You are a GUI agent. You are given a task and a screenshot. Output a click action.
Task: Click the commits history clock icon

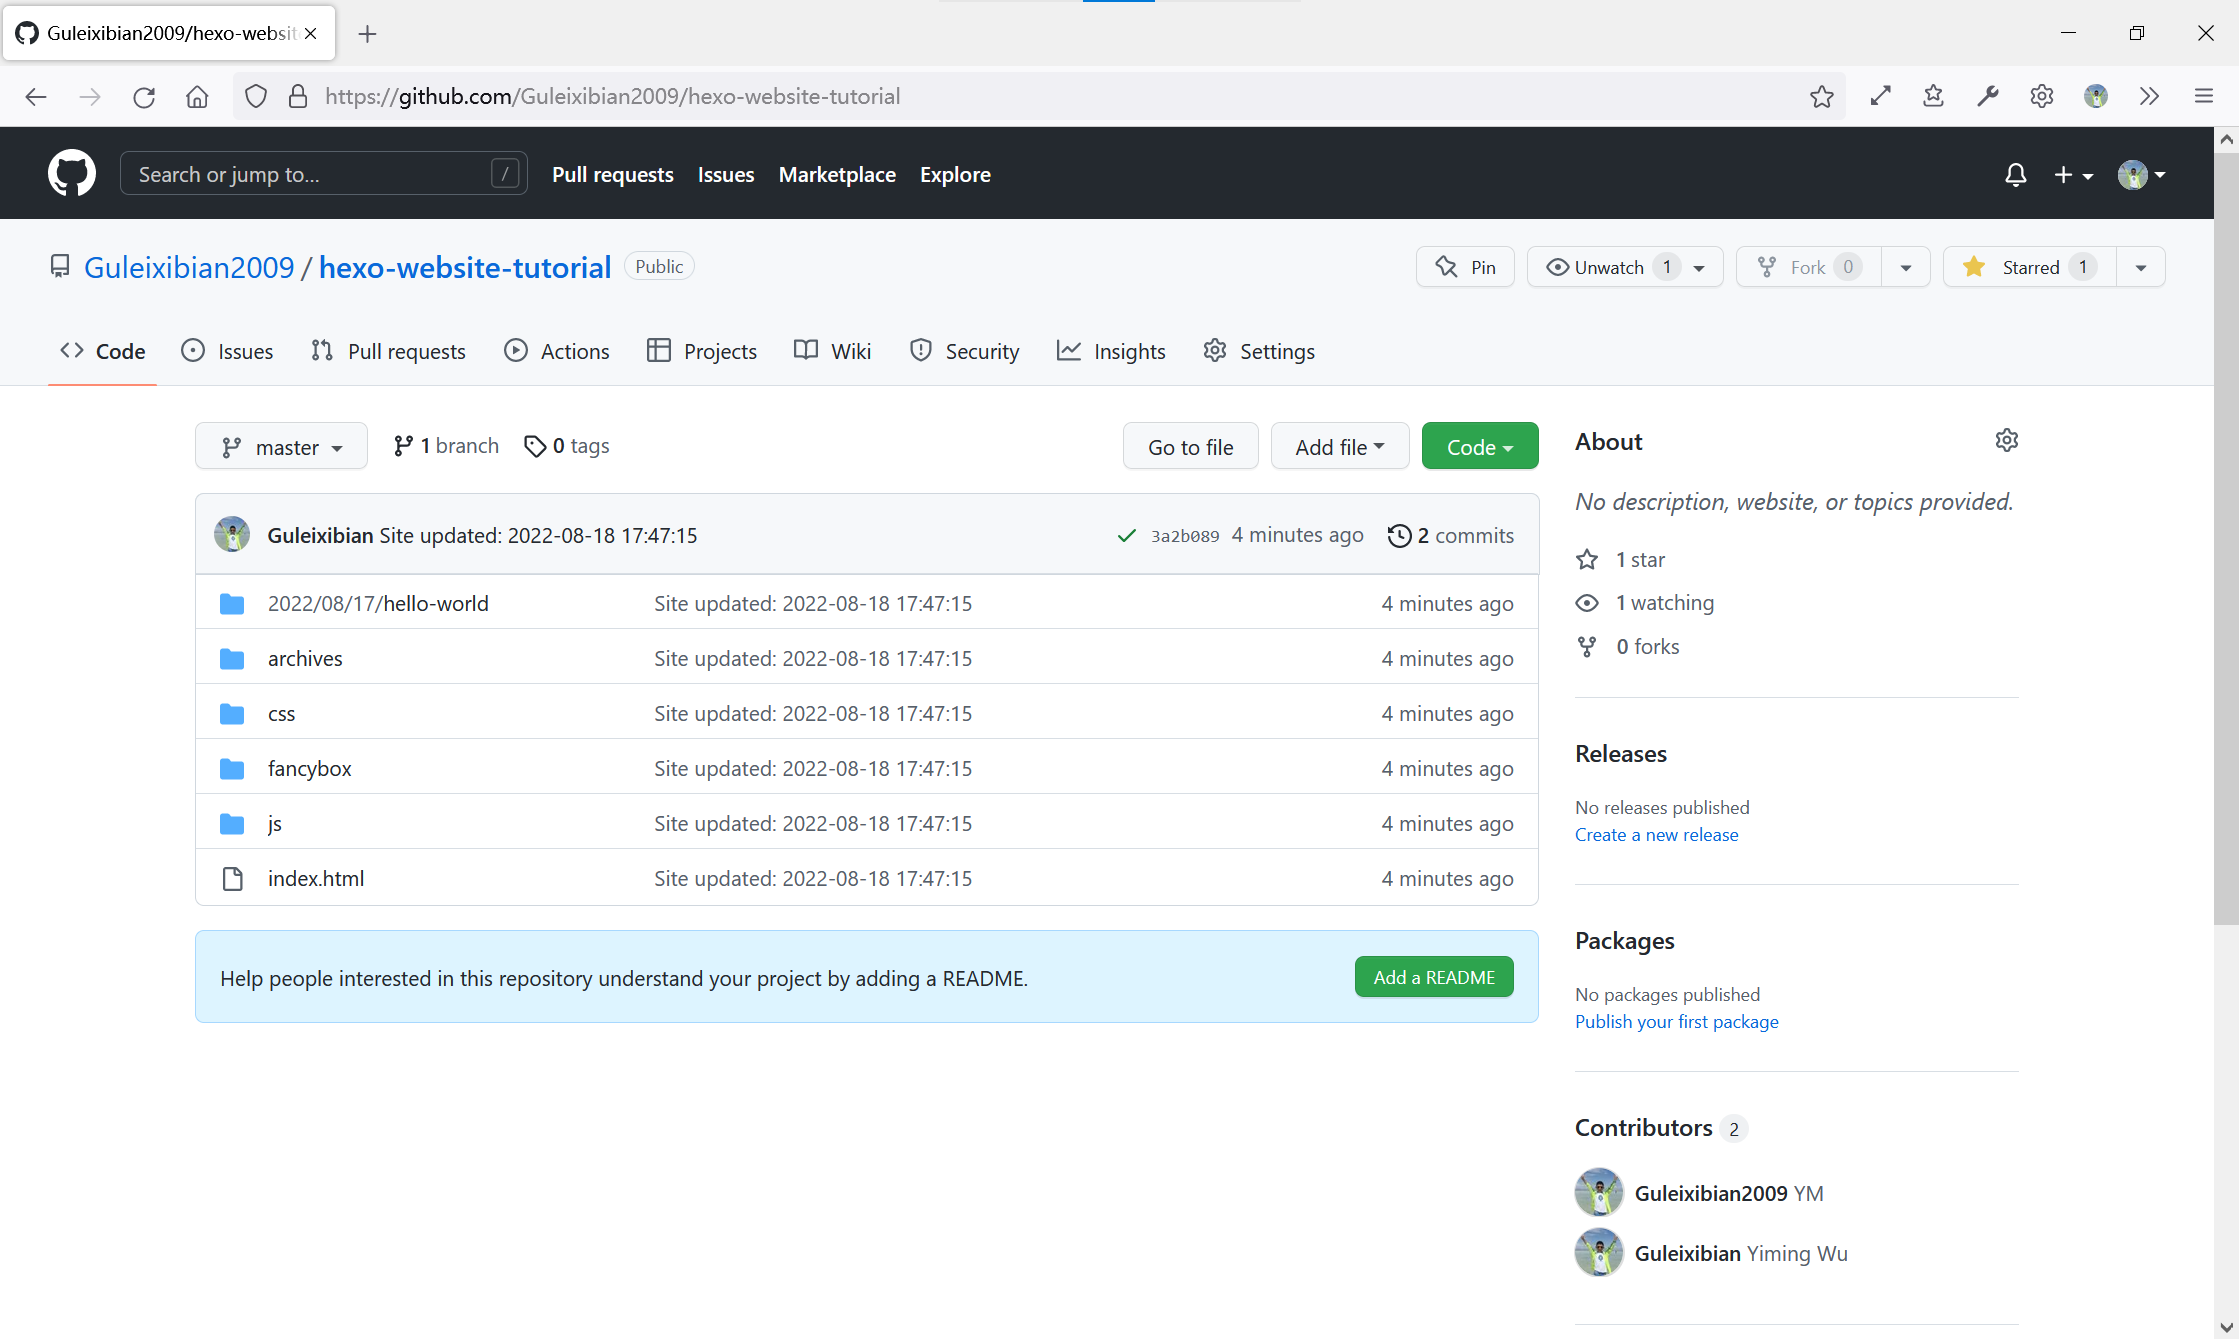[1399, 536]
